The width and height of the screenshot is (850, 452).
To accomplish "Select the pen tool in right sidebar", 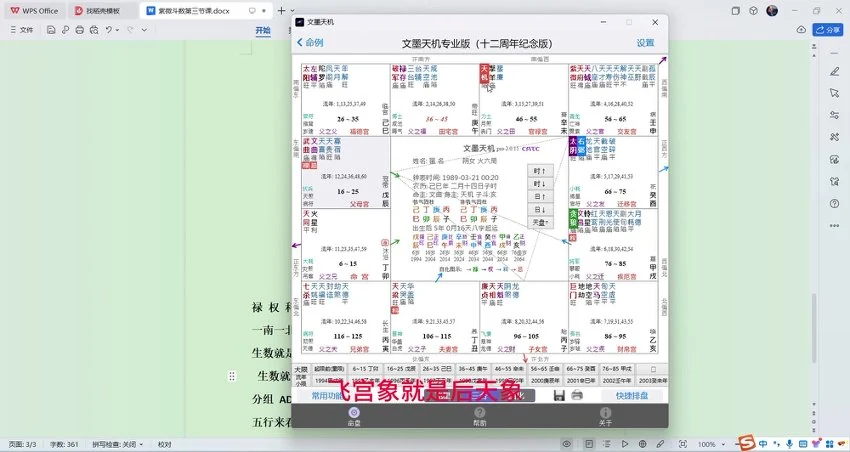I will pyautogui.click(x=834, y=71).
